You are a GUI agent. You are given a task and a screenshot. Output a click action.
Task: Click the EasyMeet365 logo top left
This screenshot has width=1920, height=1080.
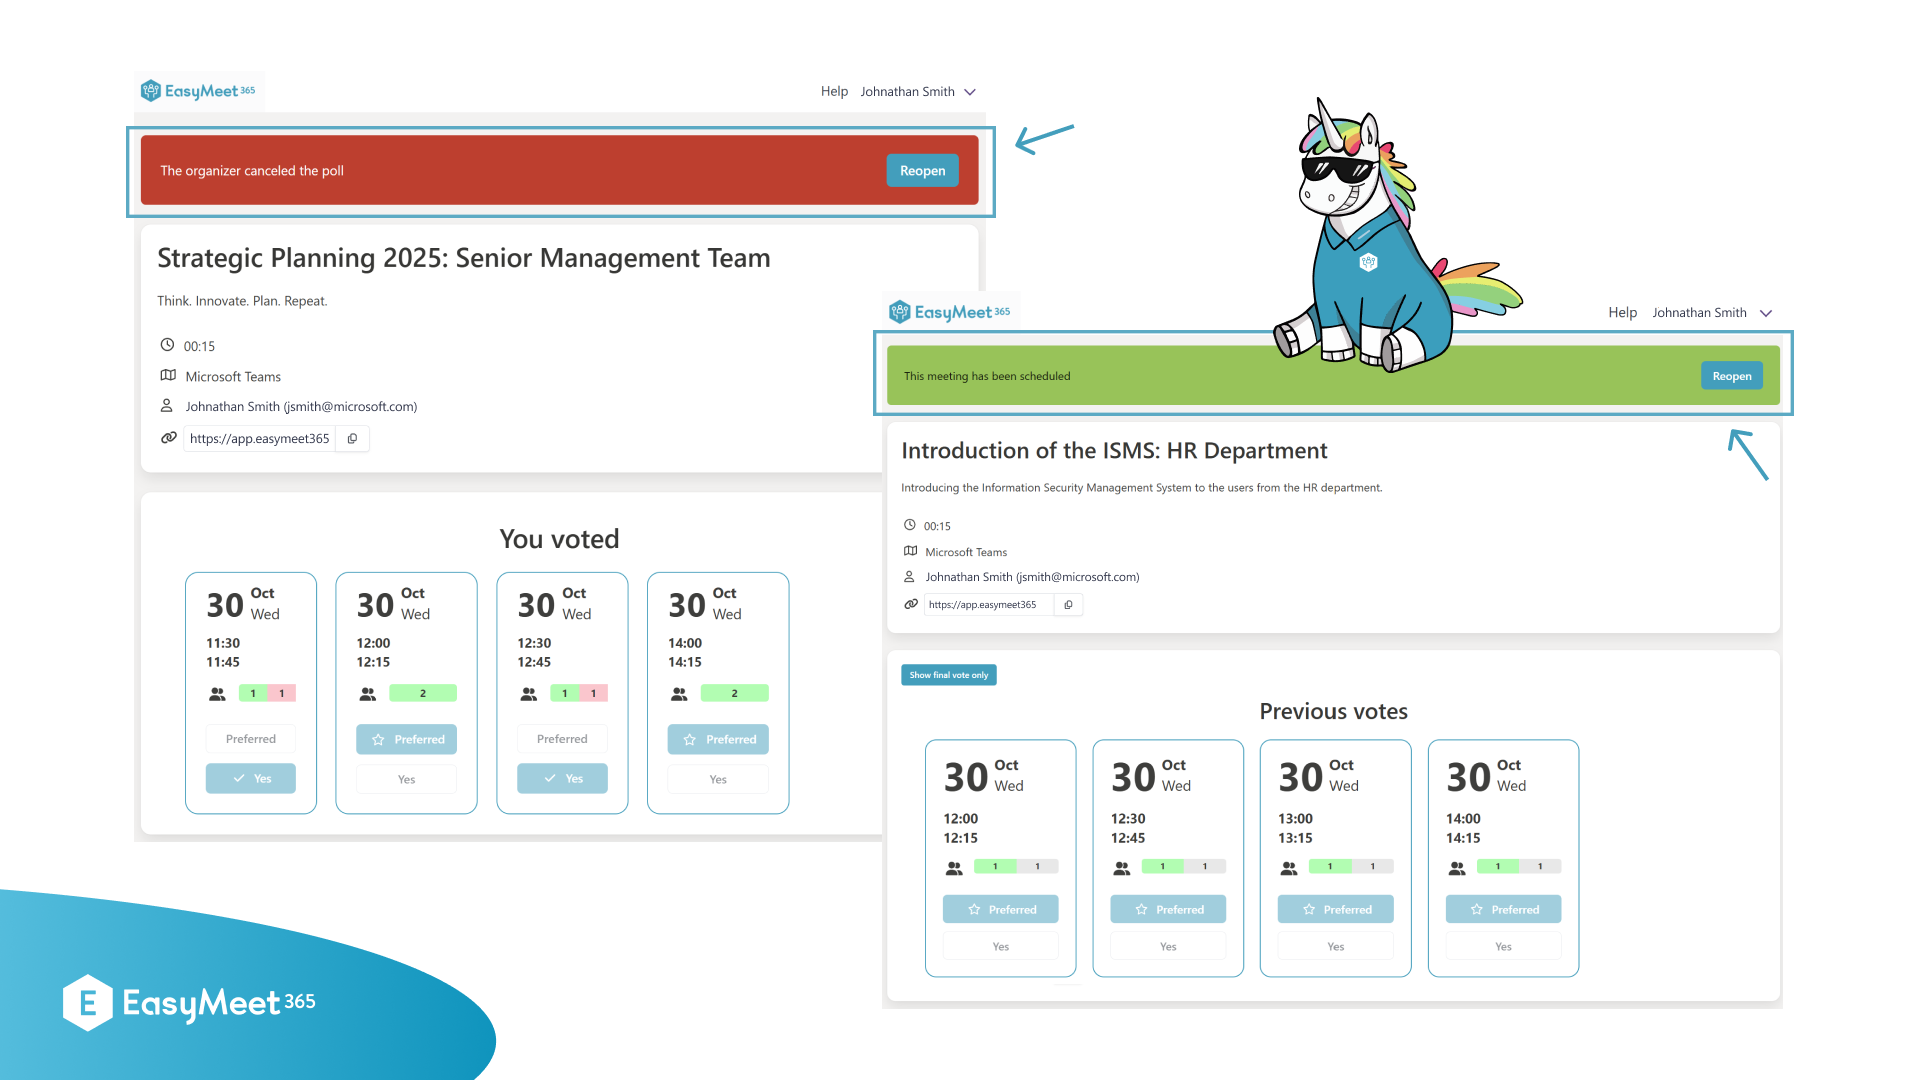(x=202, y=90)
